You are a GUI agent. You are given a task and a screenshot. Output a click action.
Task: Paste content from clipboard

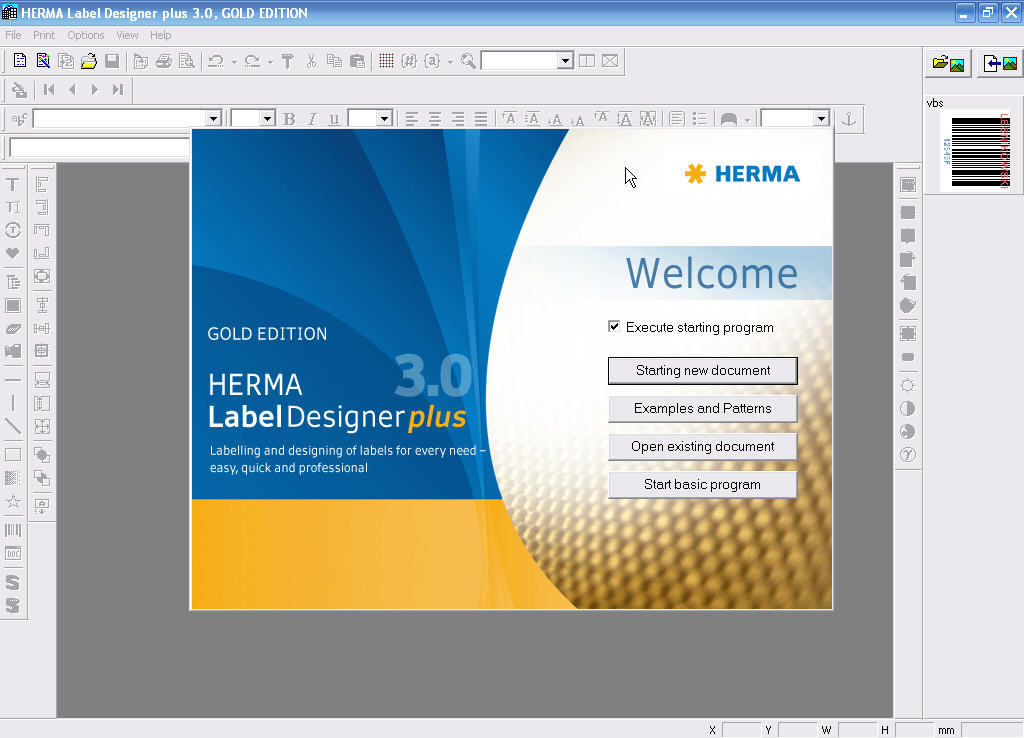[x=358, y=60]
